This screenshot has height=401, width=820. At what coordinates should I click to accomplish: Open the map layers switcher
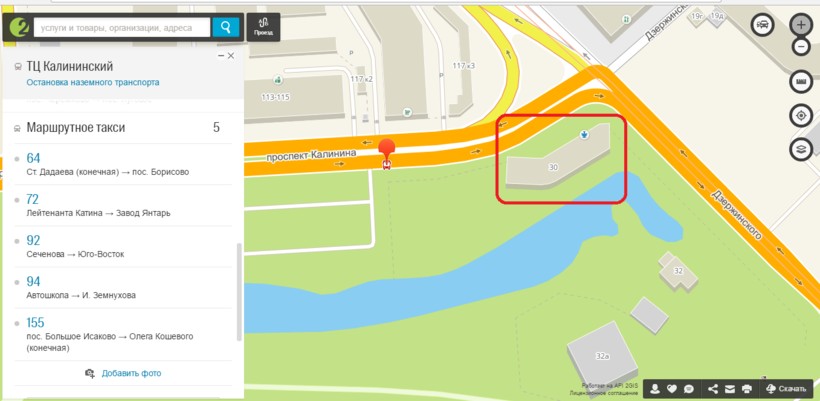pyautogui.click(x=801, y=150)
